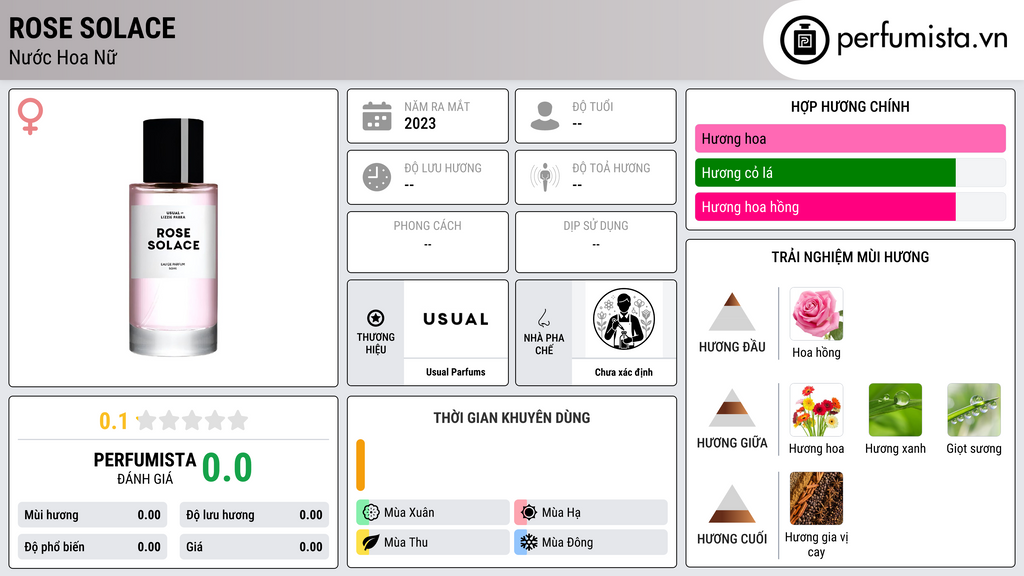
Task: Click the orange recommended time bar
Action: click(360, 465)
